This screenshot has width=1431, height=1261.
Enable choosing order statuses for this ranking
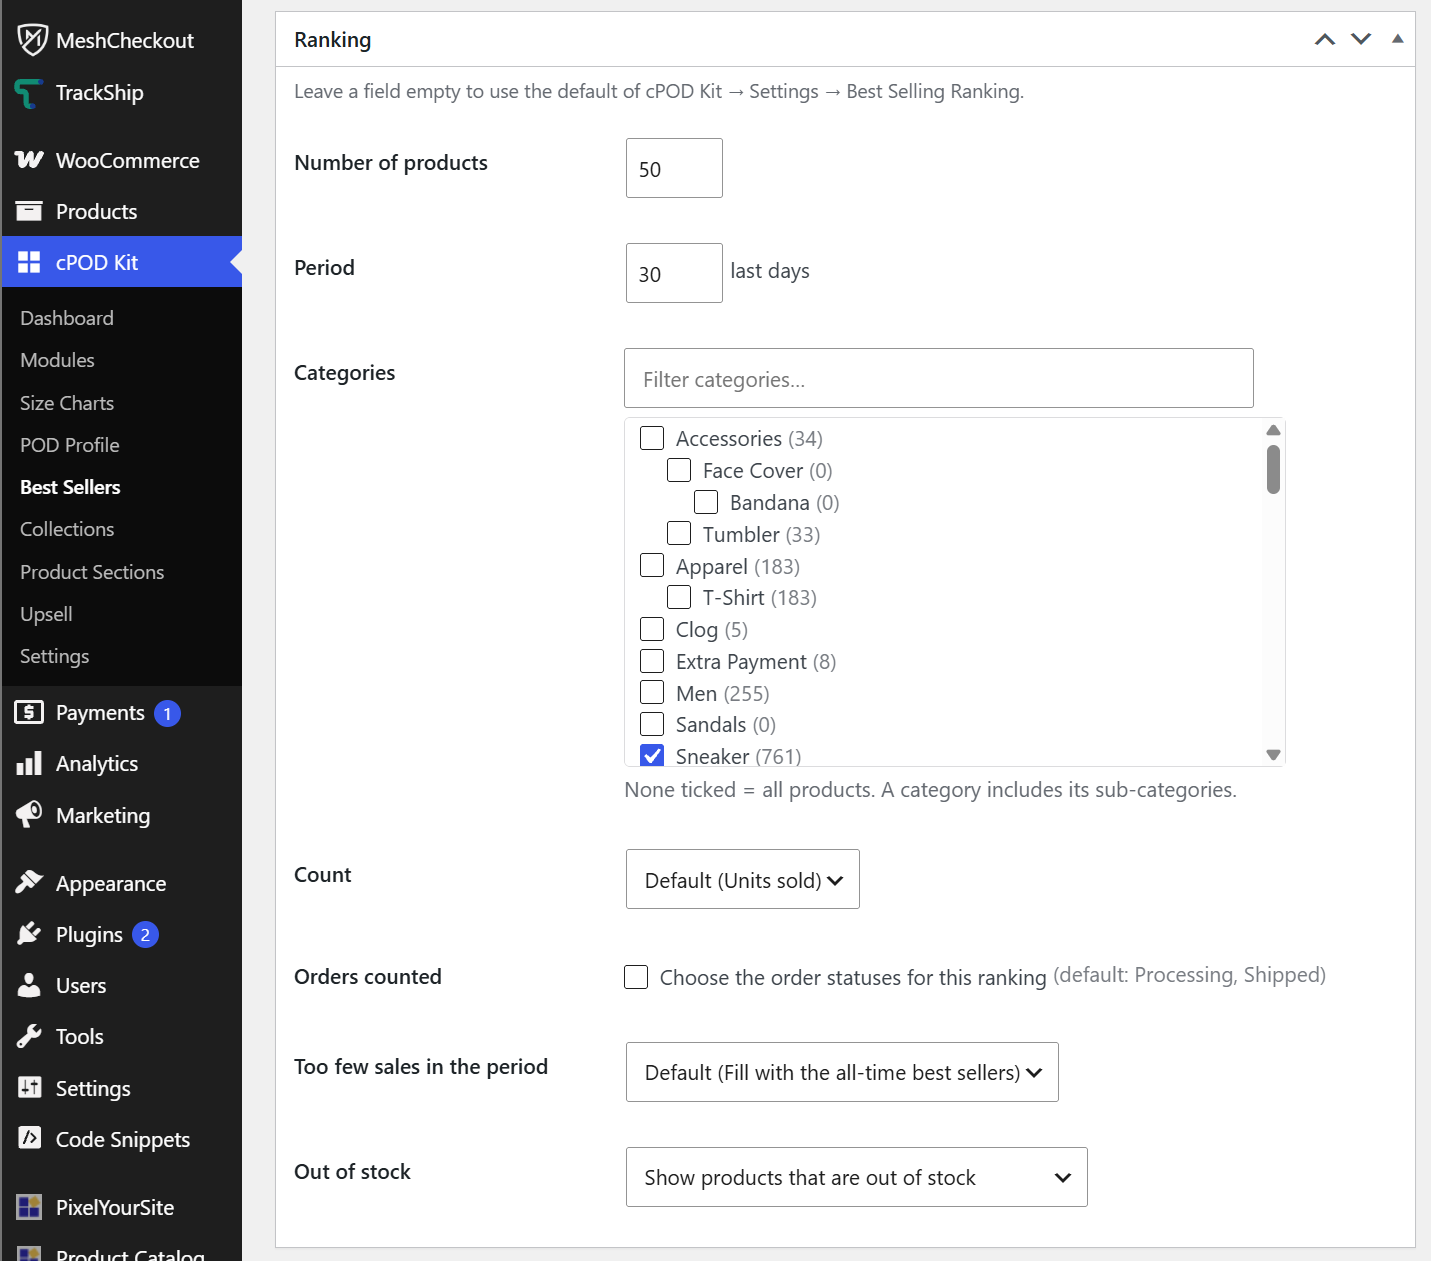tap(636, 977)
